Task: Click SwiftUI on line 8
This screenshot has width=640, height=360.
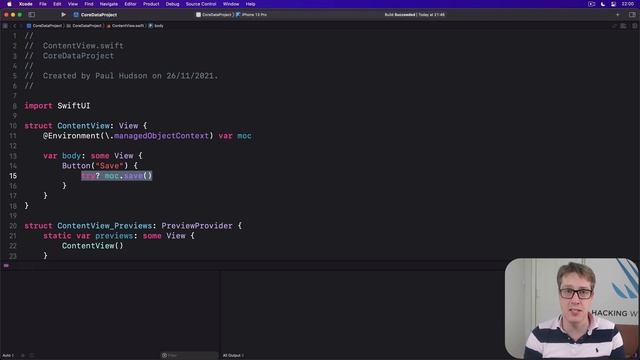Action: [x=73, y=106]
